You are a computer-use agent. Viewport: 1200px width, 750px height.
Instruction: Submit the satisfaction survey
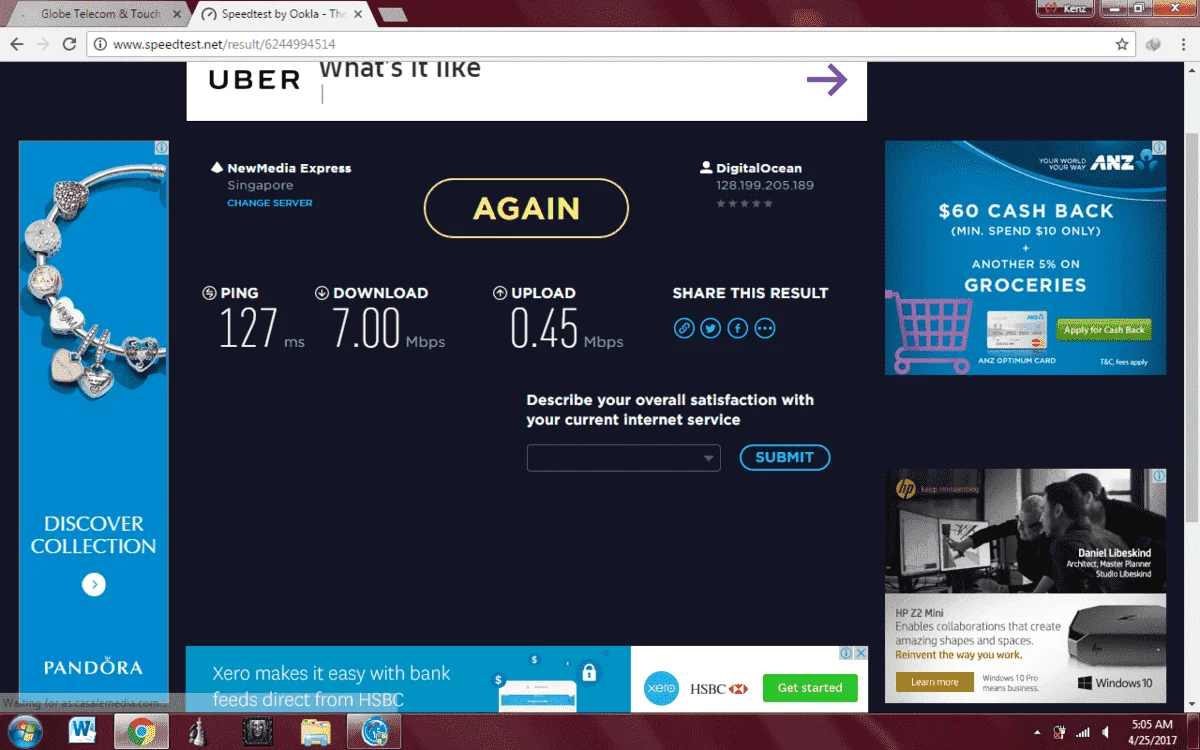(785, 457)
